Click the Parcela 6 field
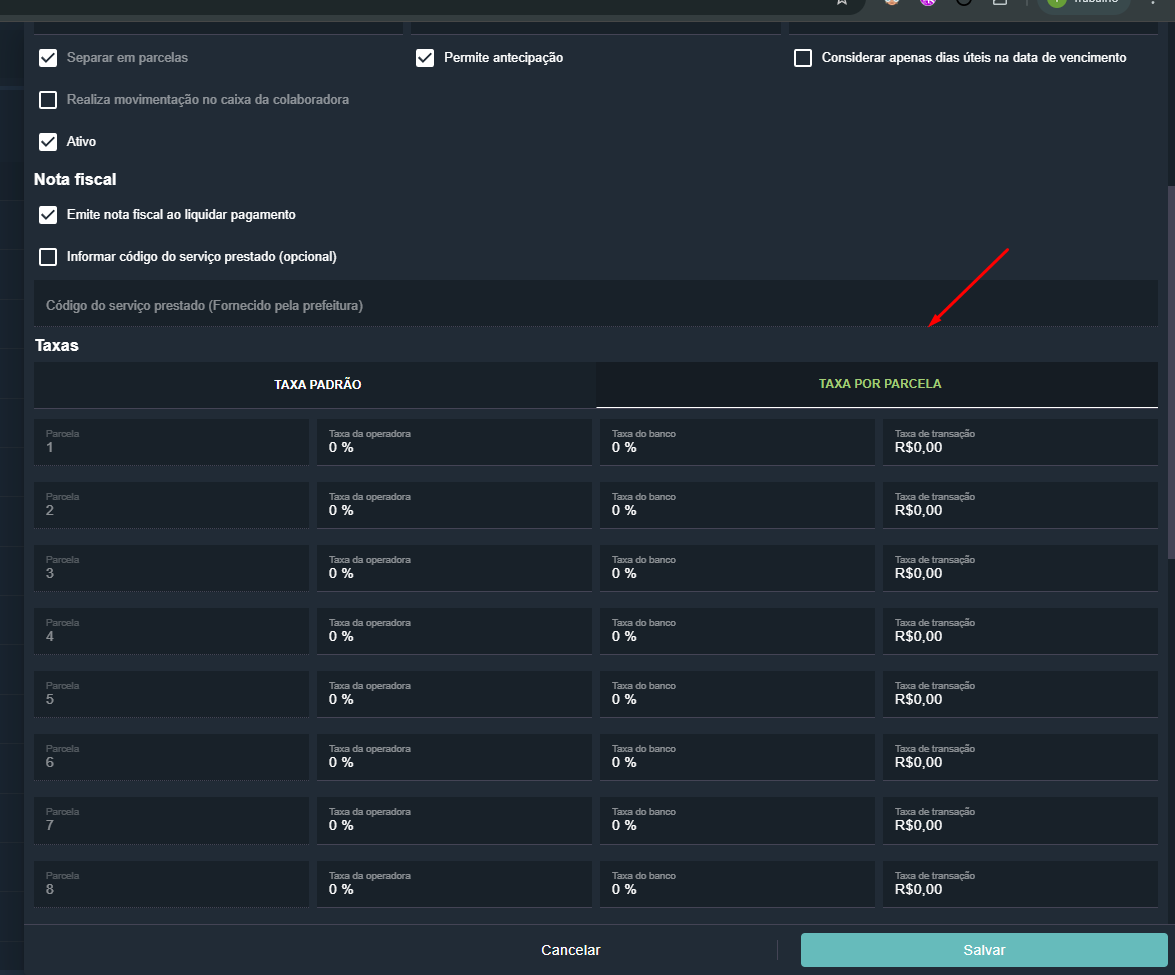 [171, 757]
